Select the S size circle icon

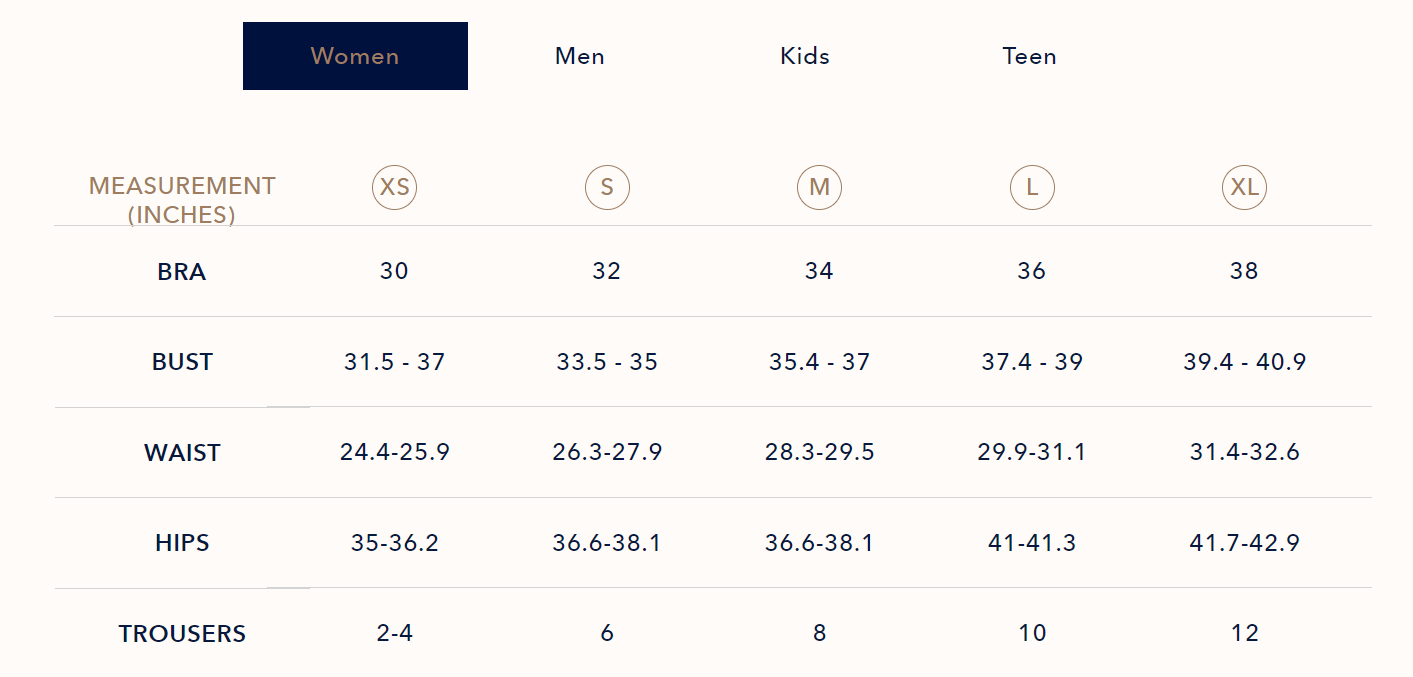(x=607, y=187)
